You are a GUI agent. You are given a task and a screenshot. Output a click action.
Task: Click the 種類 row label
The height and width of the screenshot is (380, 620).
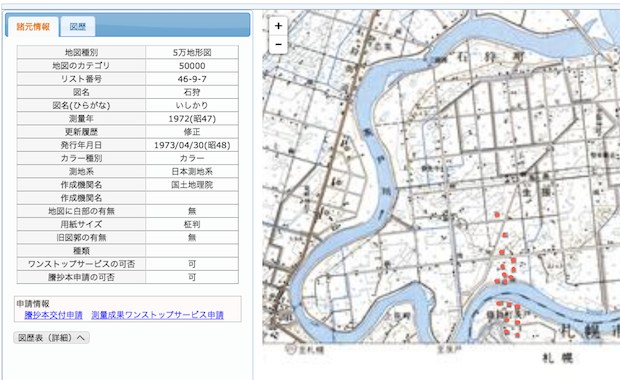coord(81,251)
